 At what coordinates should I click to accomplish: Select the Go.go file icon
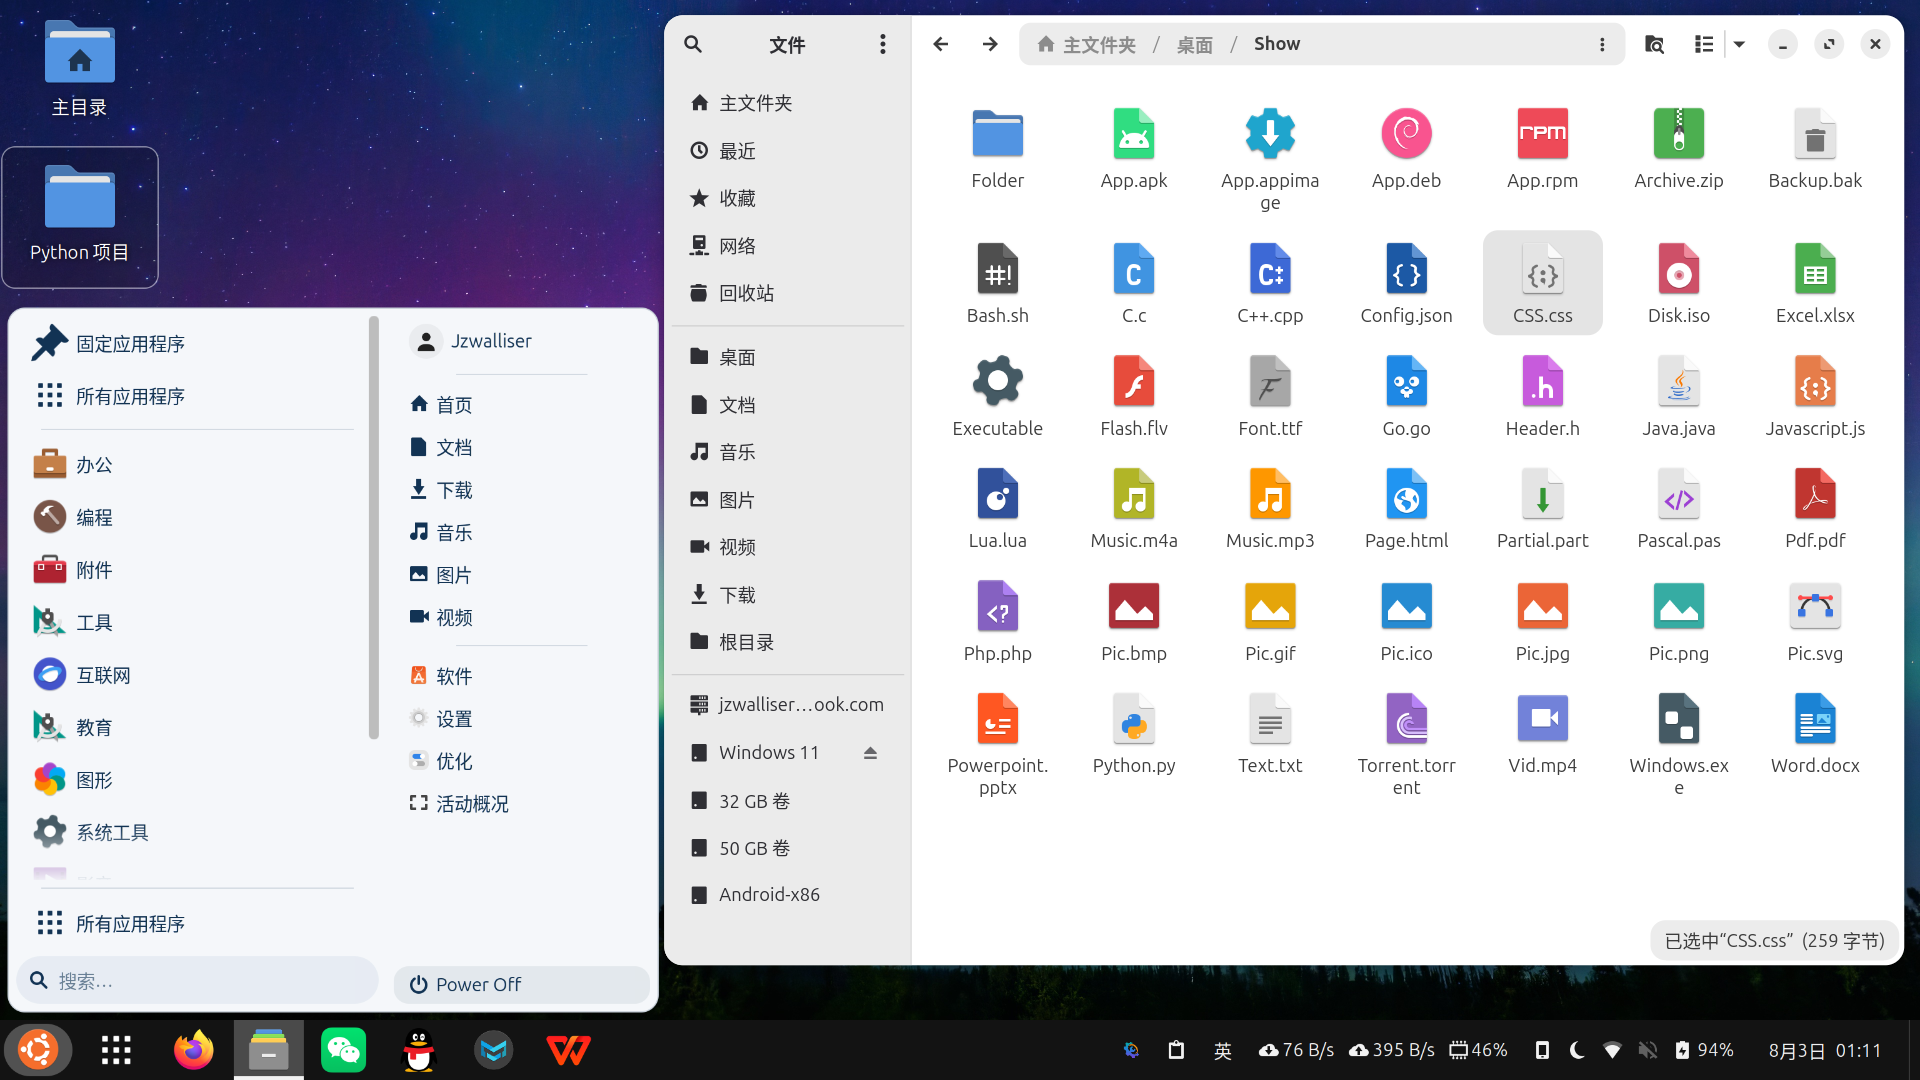click(1406, 381)
